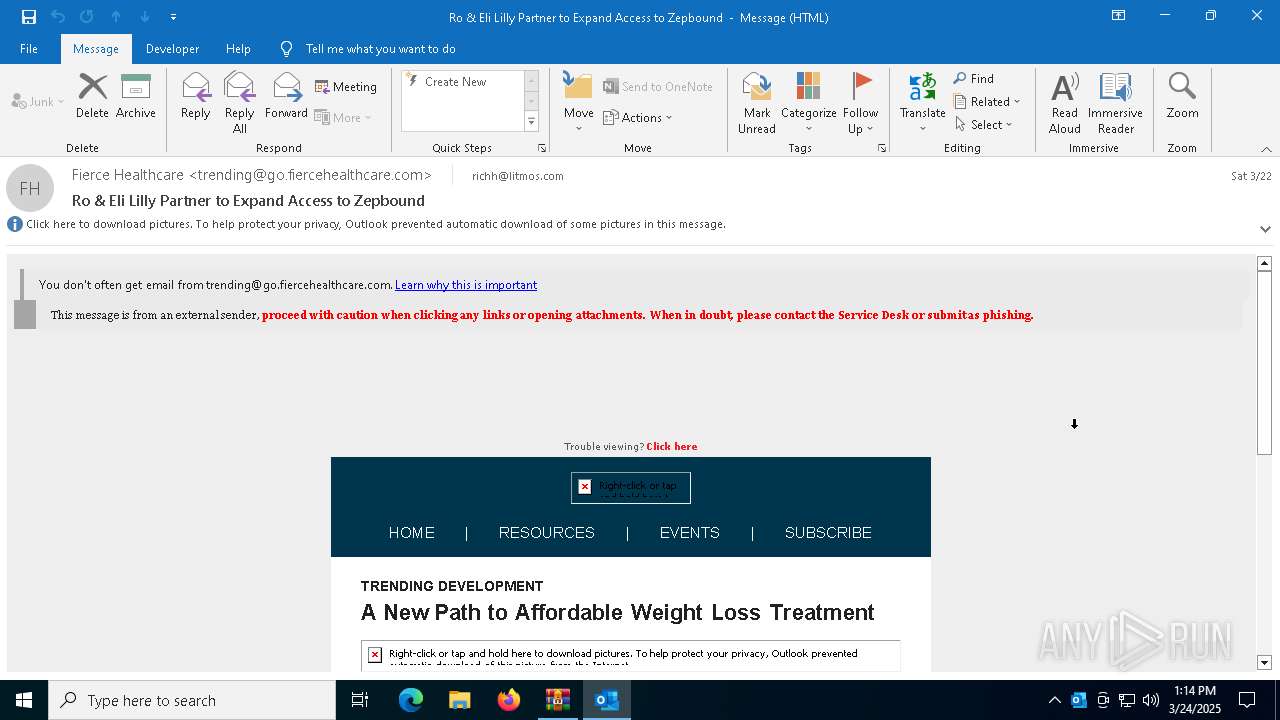Click the download pictures info bar
Screen dimensions: 1280x720
click(376, 224)
